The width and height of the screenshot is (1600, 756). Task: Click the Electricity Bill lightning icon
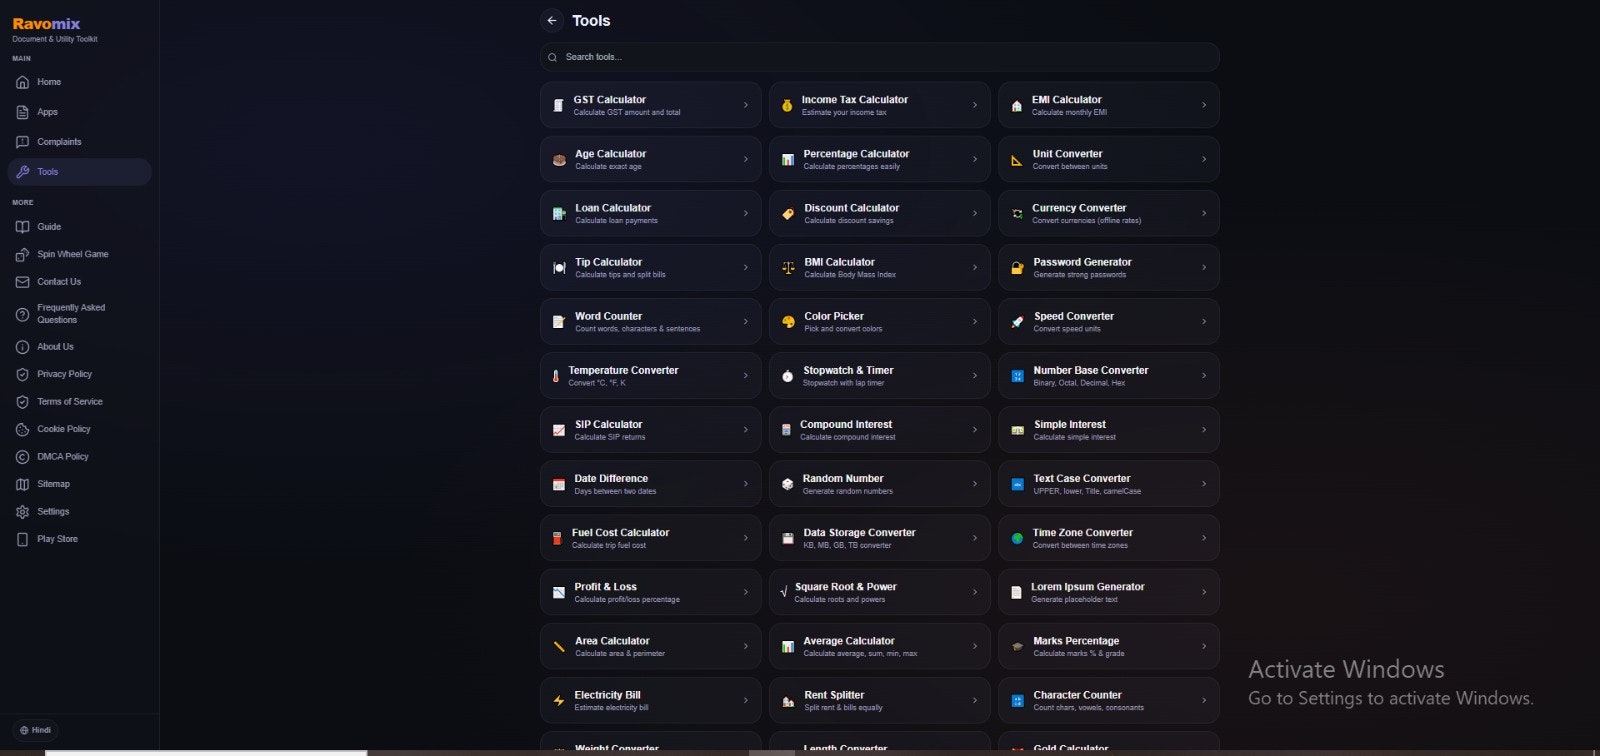tap(559, 700)
